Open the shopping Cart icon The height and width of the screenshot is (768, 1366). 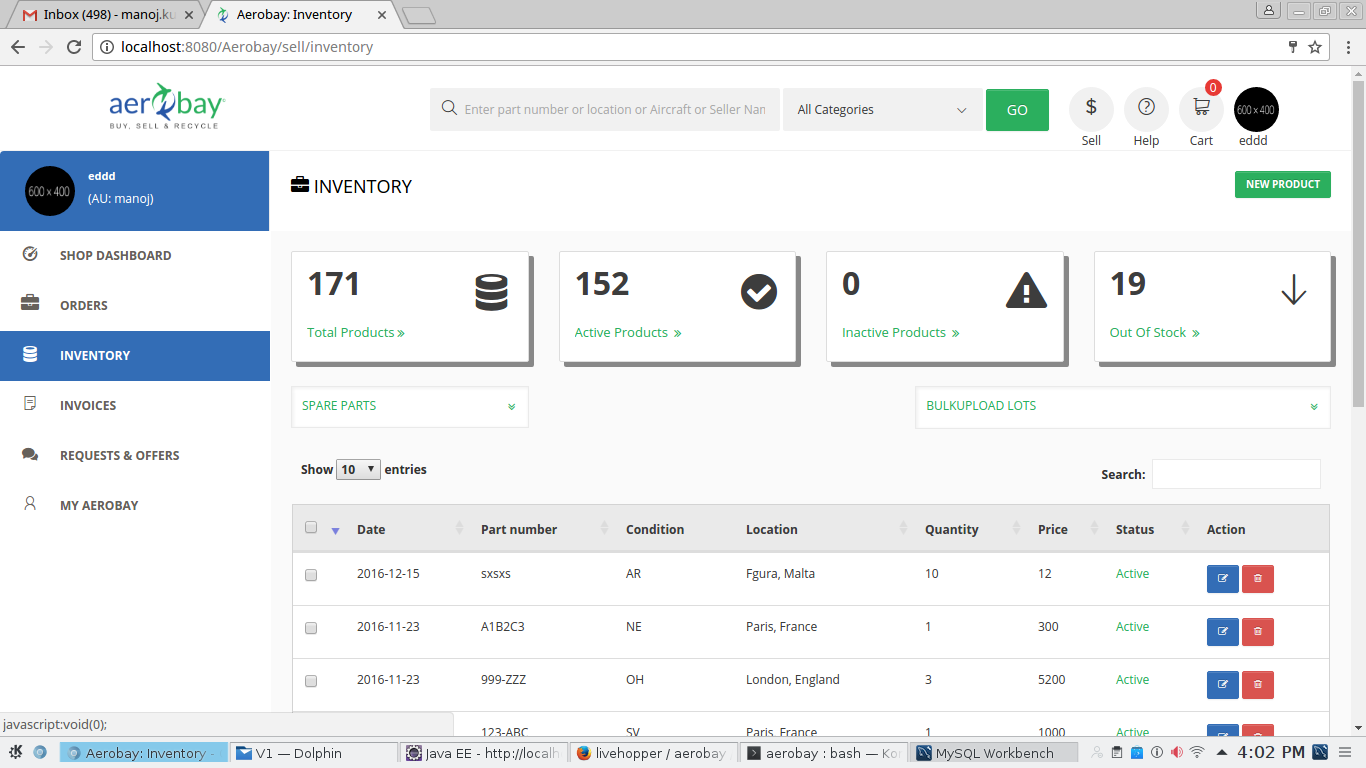click(x=1201, y=108)
